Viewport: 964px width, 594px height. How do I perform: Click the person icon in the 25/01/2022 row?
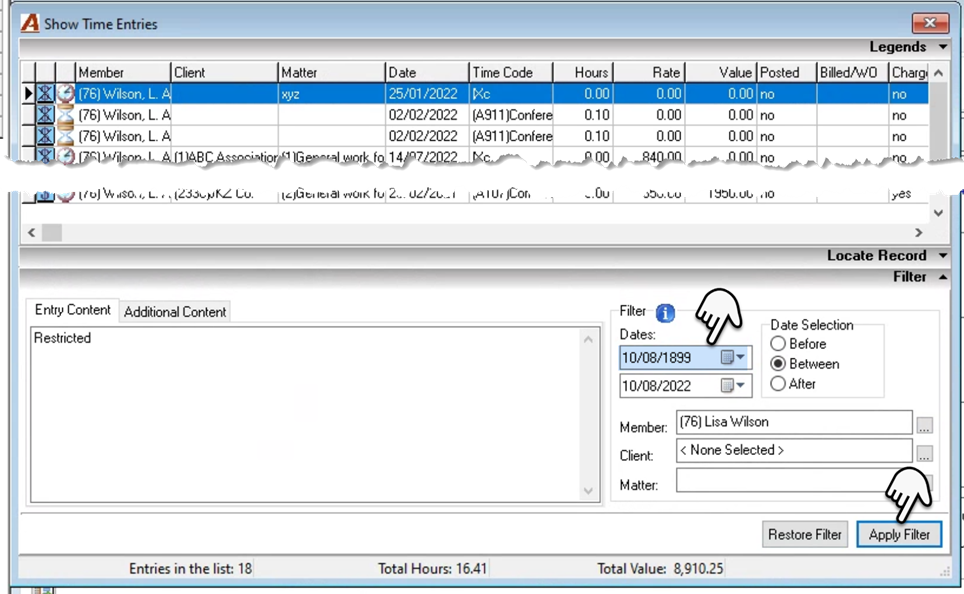tap(45, 93)
